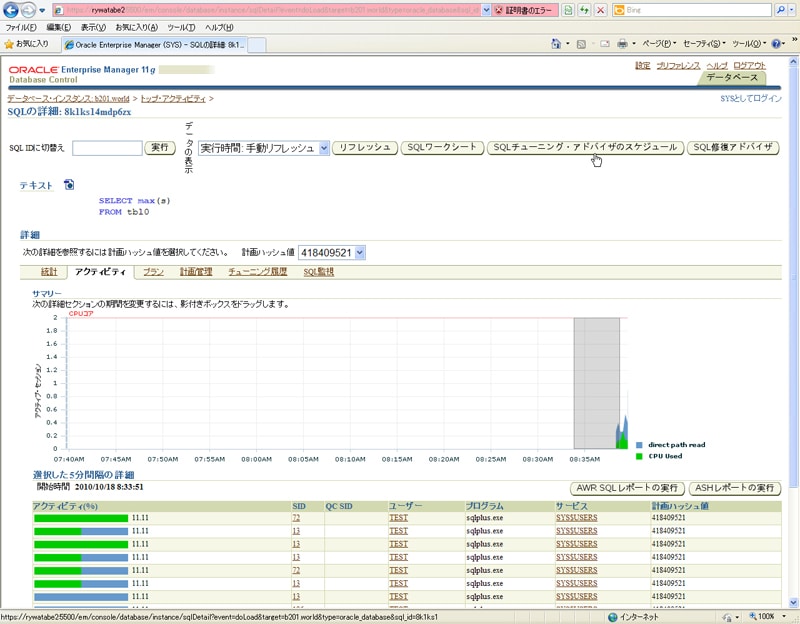
Task: Run the ASHレポートの実行 button
Action: coord(736,488)
